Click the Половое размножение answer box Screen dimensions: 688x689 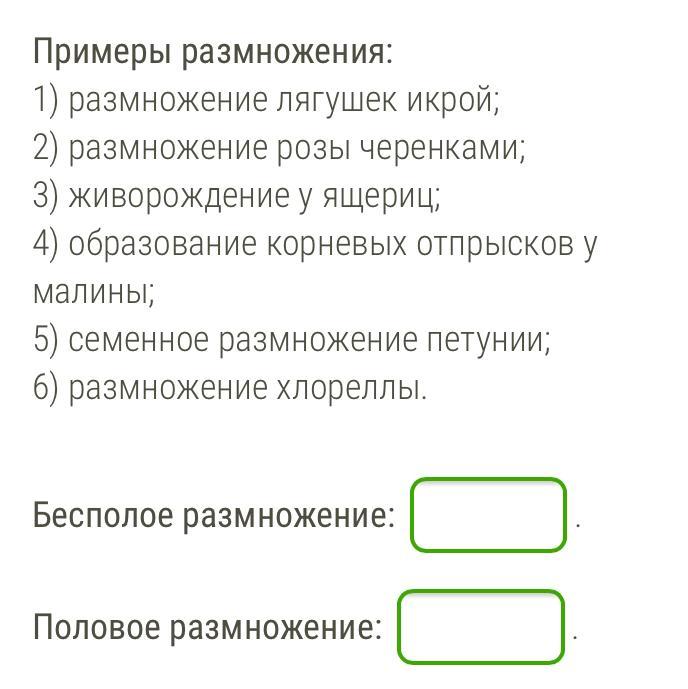(481, 627)
